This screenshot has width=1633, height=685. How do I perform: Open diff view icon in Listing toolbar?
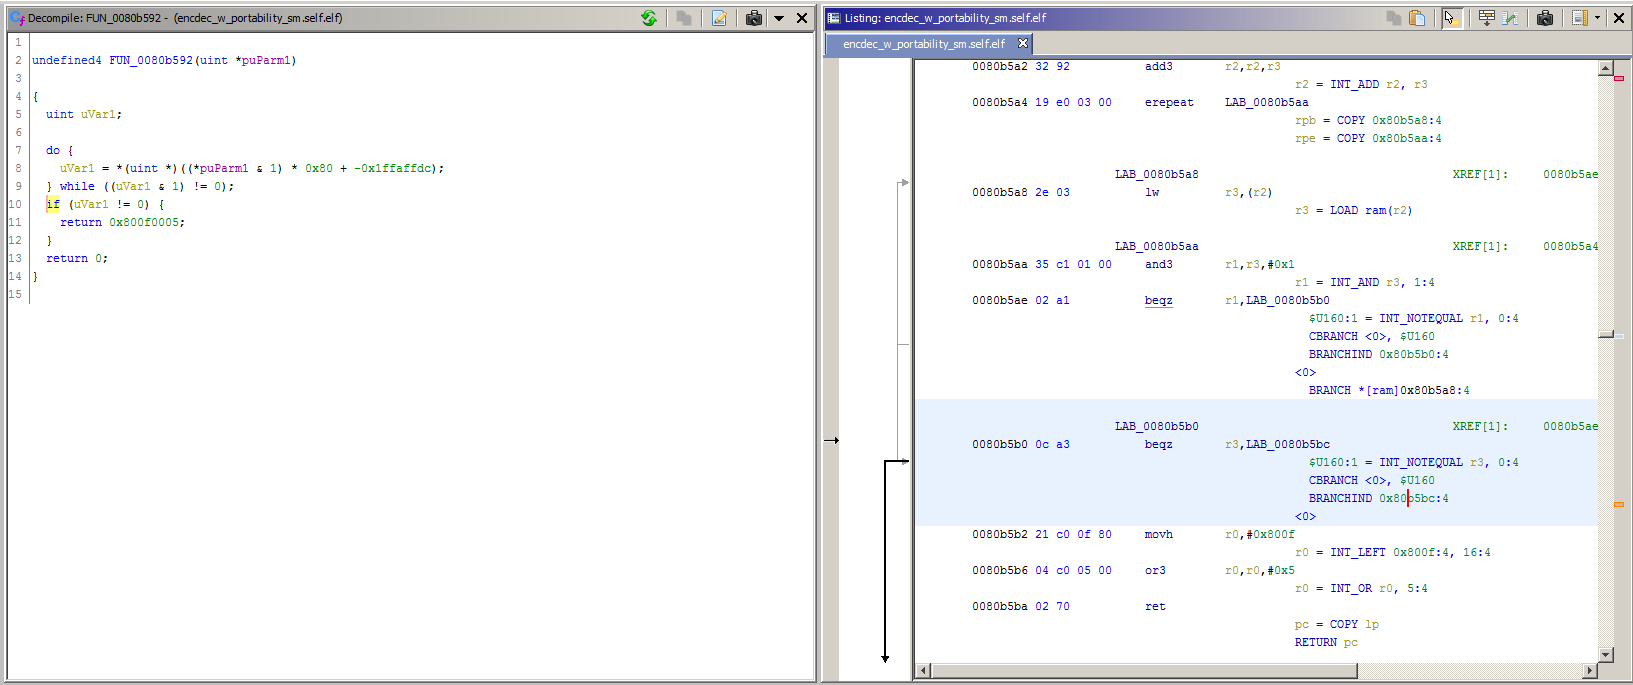[1510, 18]
